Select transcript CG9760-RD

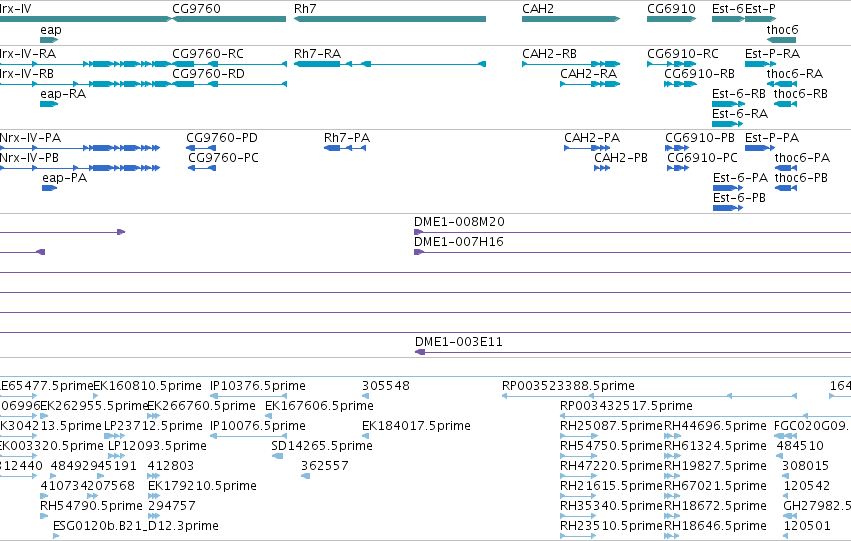(229, 84)
